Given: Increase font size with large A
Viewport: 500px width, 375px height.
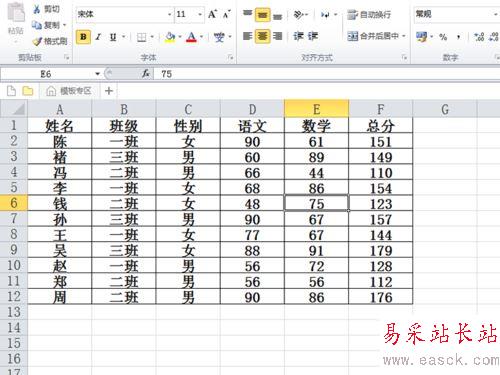Looking at the screenshot, I should point(212,14).
